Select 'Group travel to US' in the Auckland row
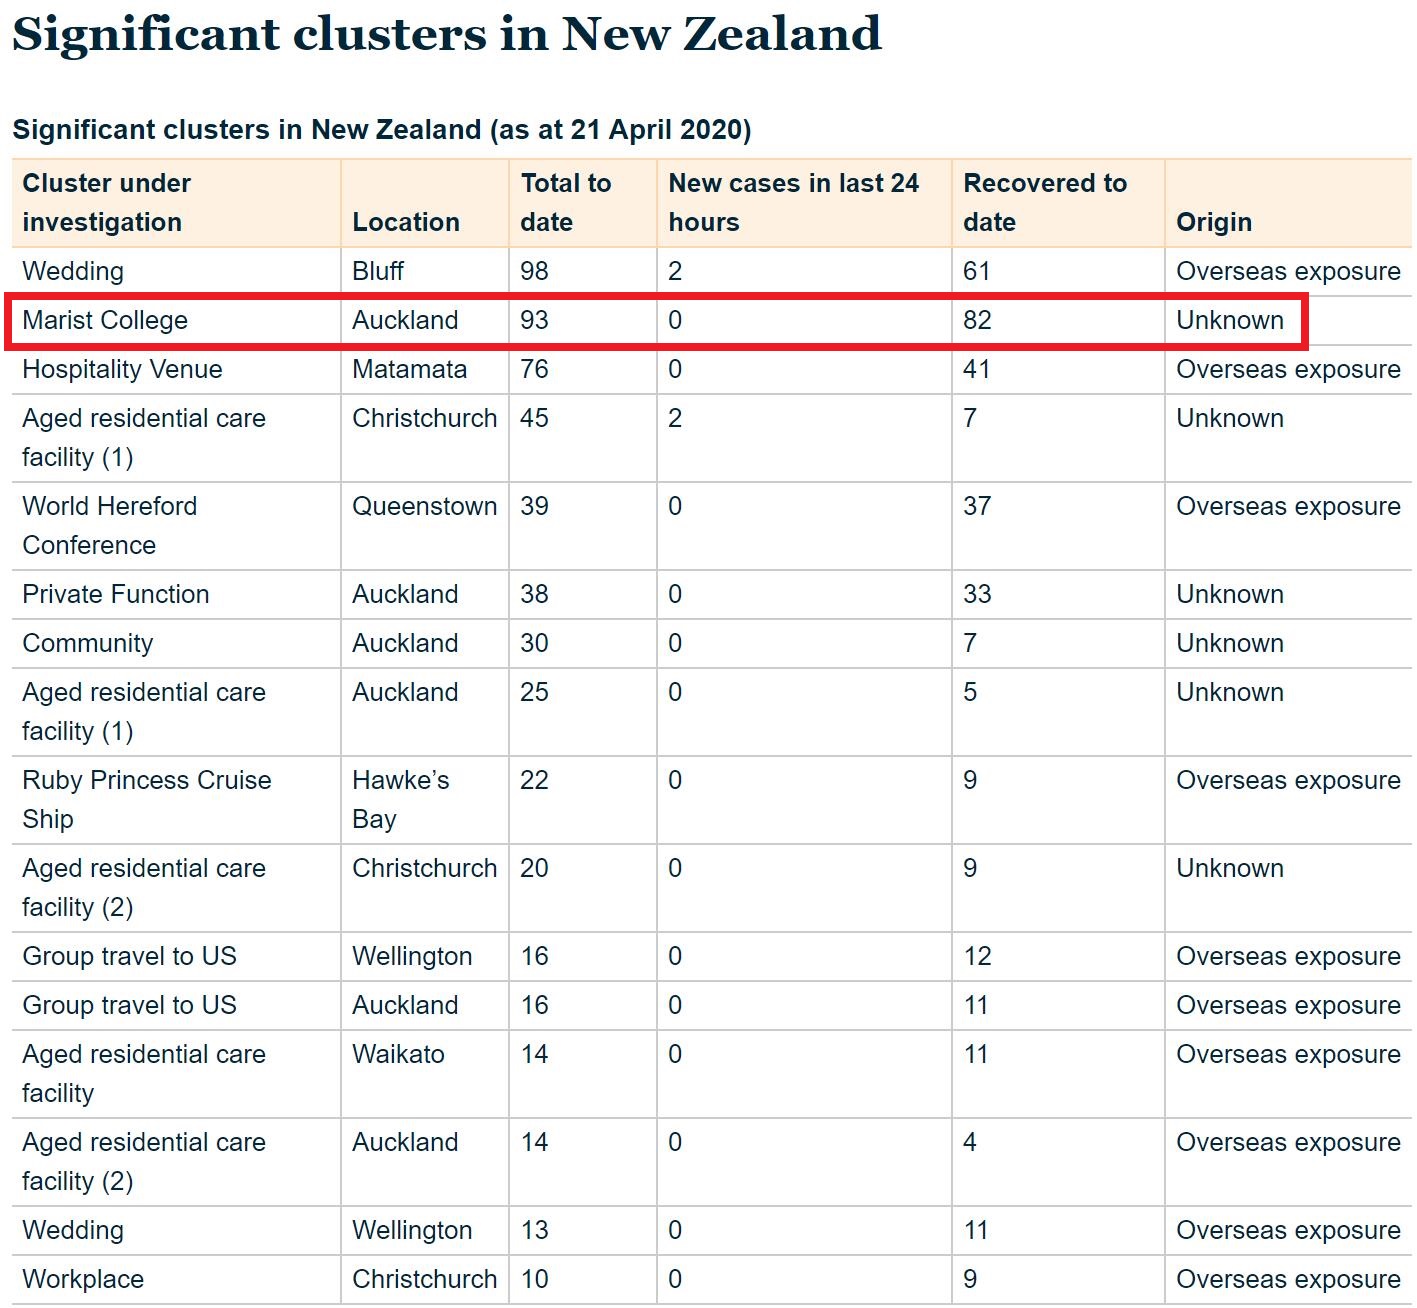This screenshot has width=1417, height=1308. [x=129, y=1005]
